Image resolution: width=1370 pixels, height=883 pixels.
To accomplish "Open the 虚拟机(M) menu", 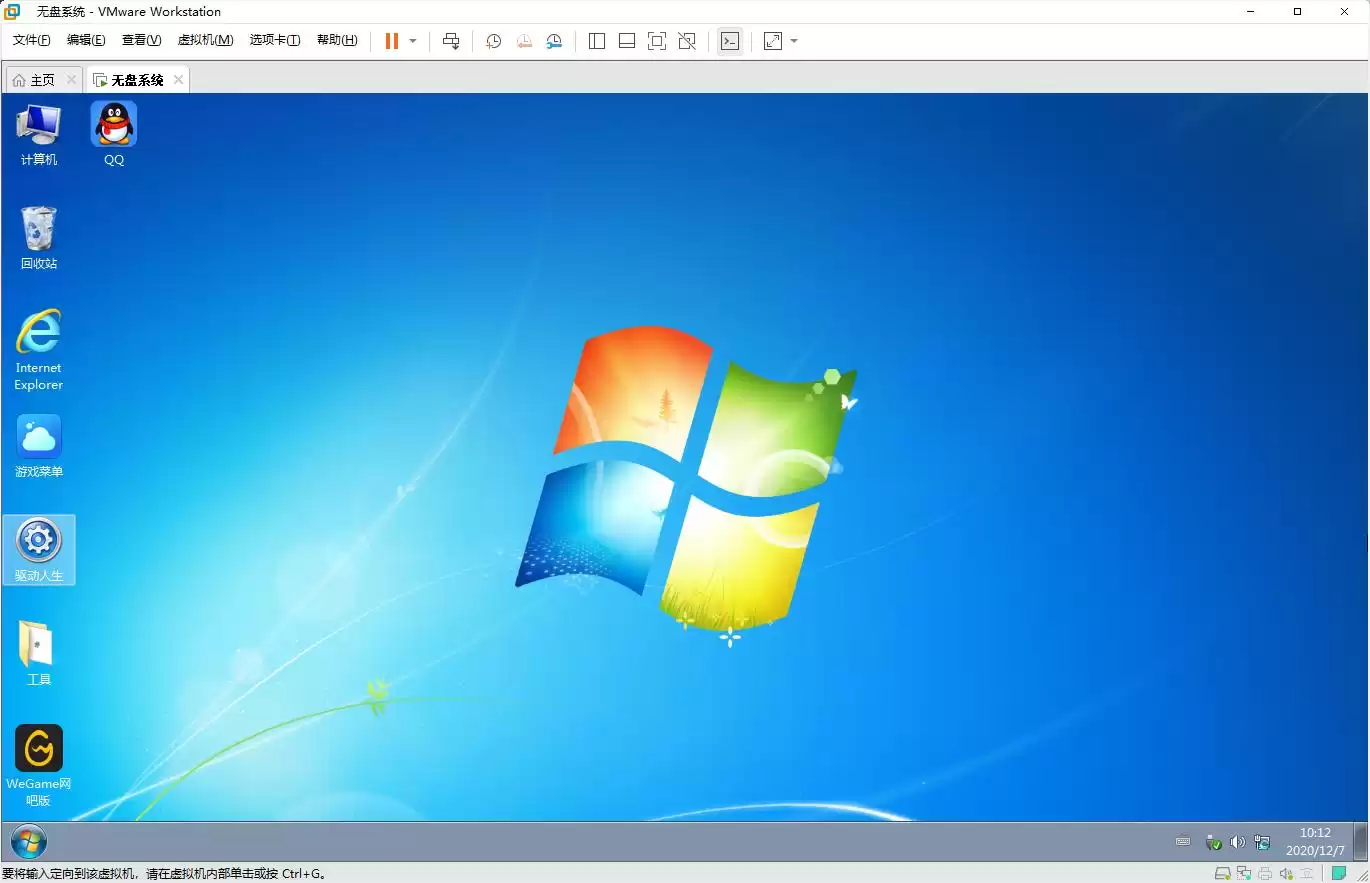I will 205,40.
